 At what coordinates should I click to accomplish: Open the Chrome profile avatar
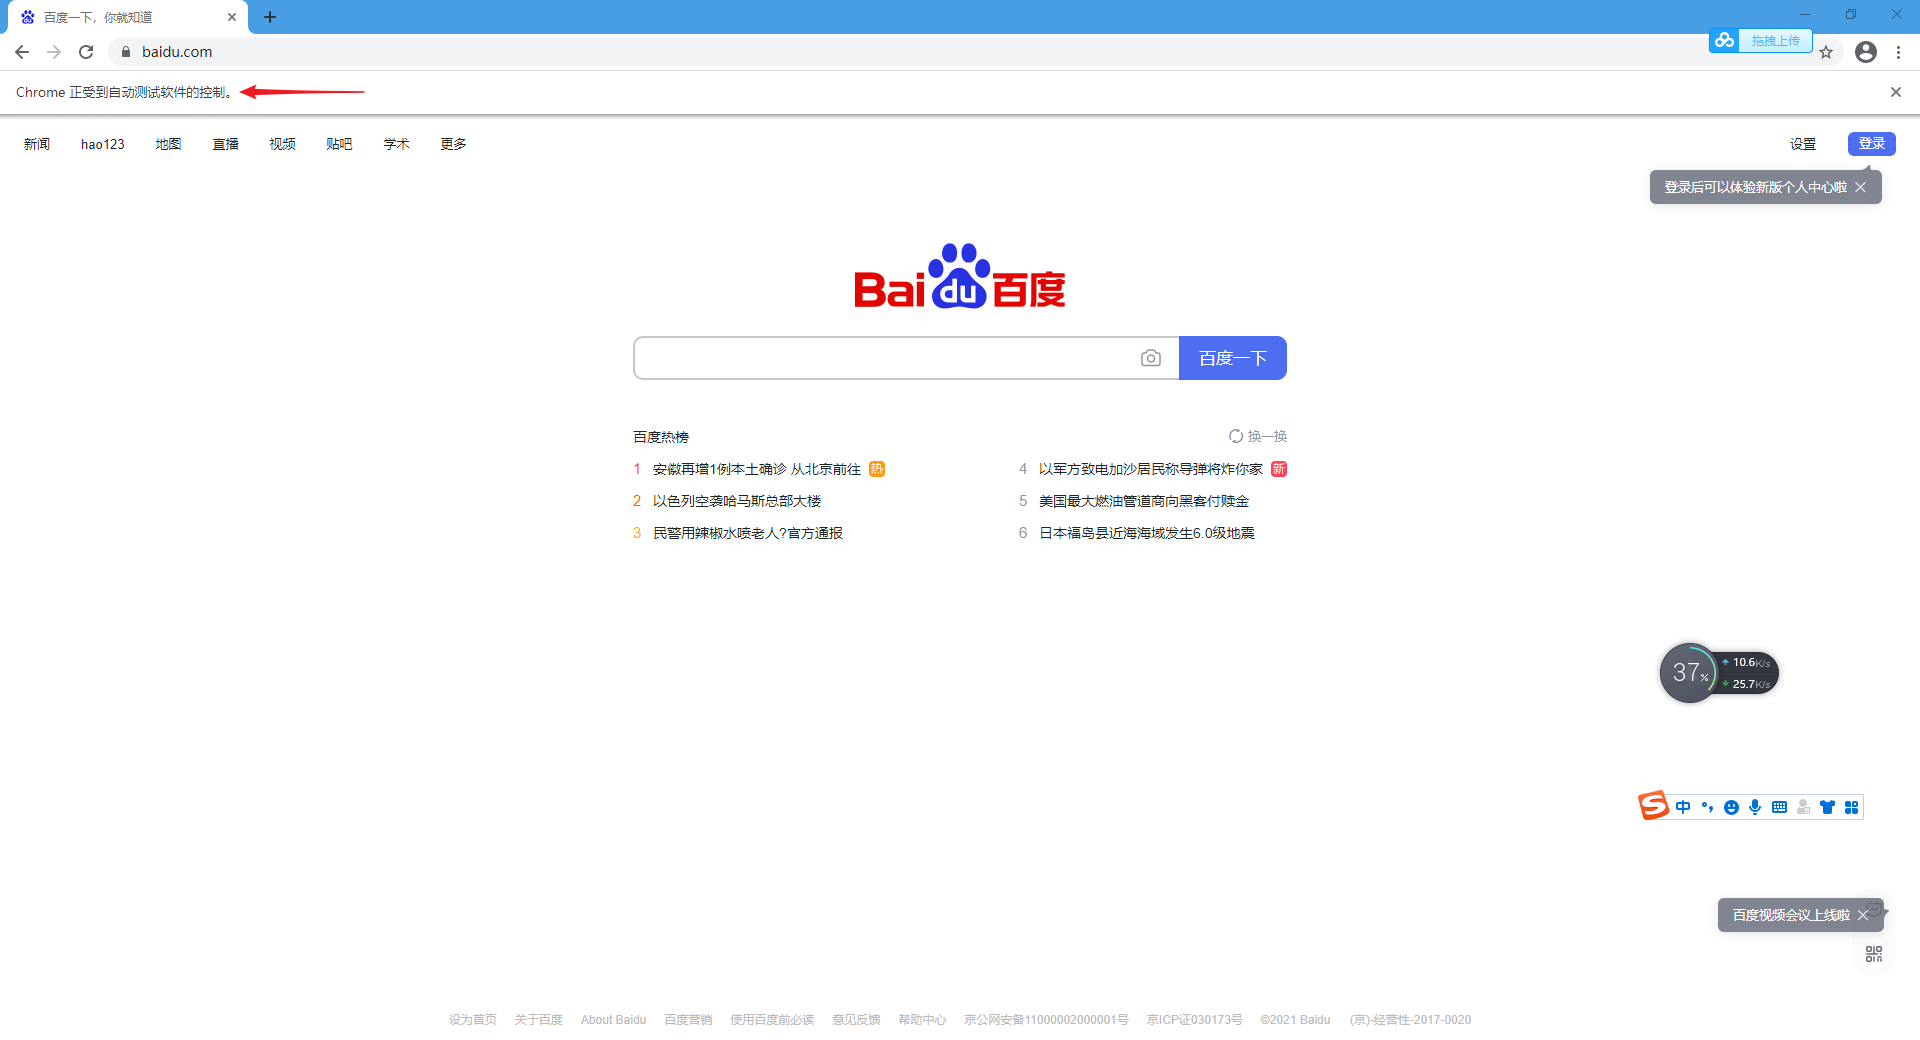(x=1866, y=52)
